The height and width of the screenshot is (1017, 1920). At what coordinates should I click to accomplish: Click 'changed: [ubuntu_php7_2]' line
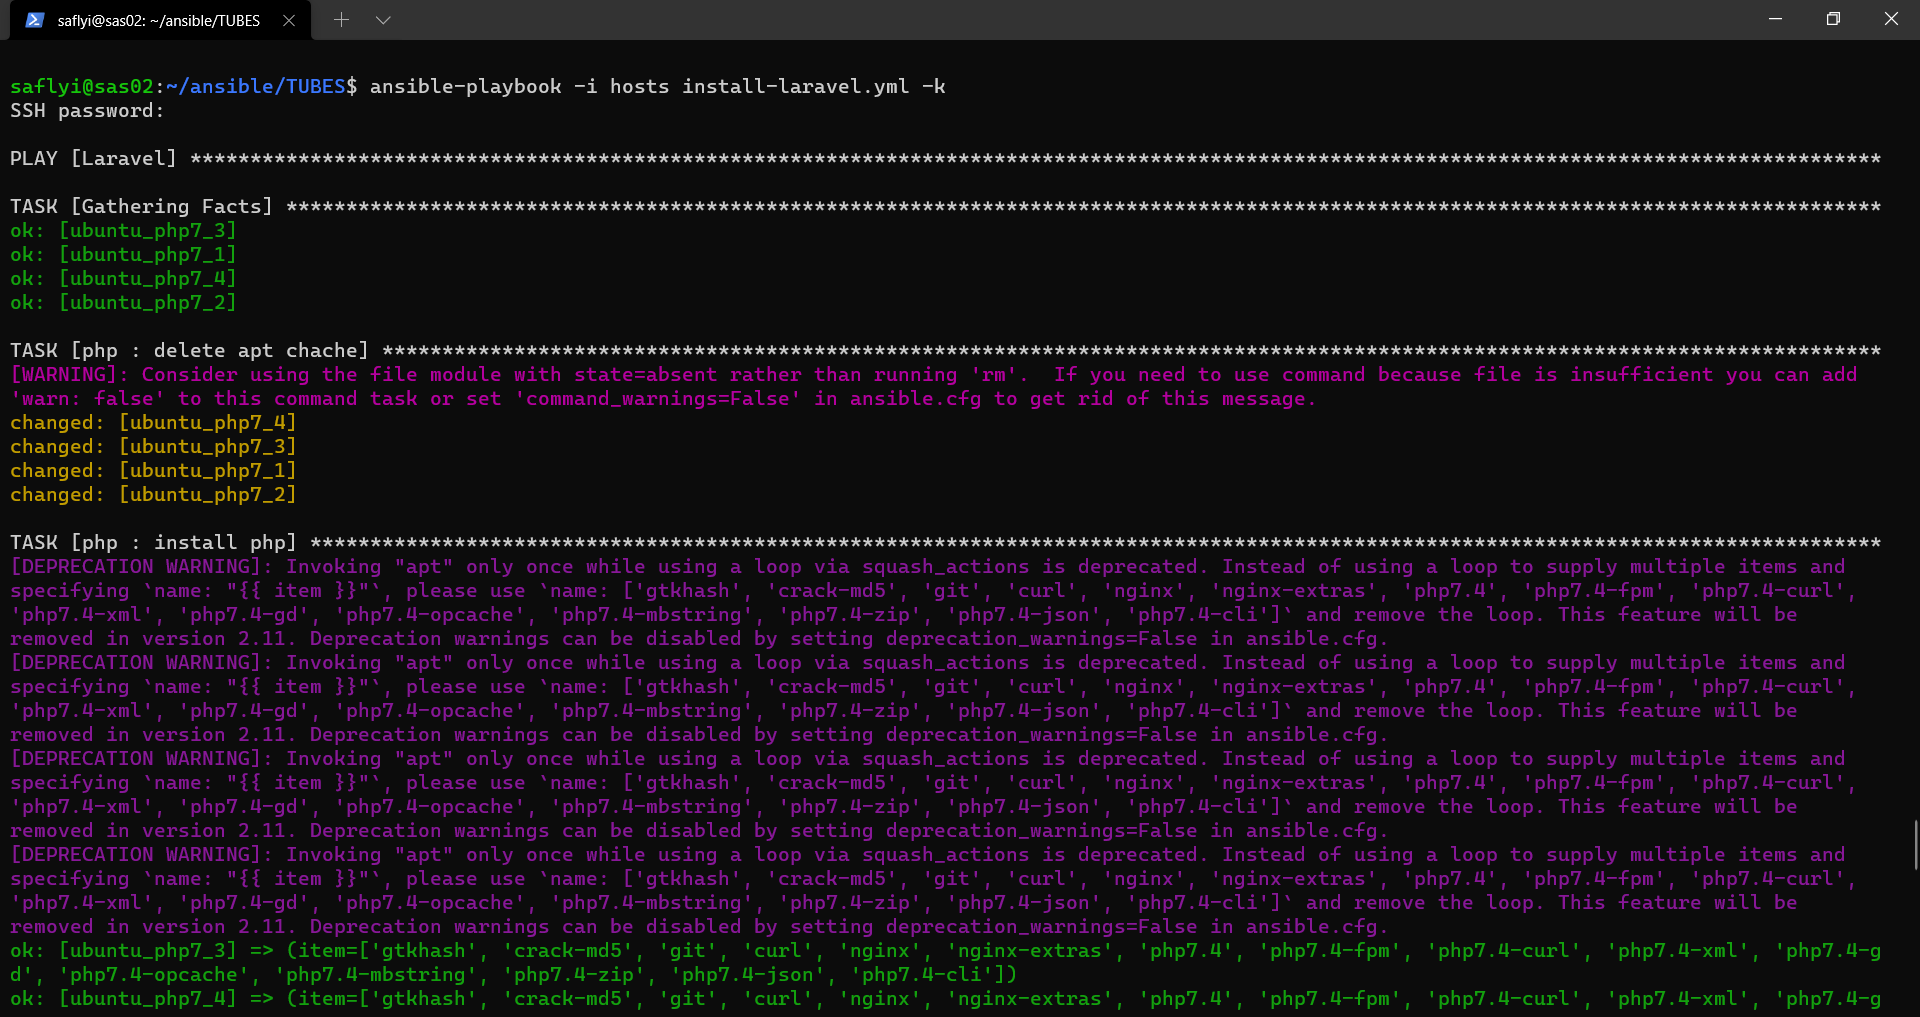[153, 494]
